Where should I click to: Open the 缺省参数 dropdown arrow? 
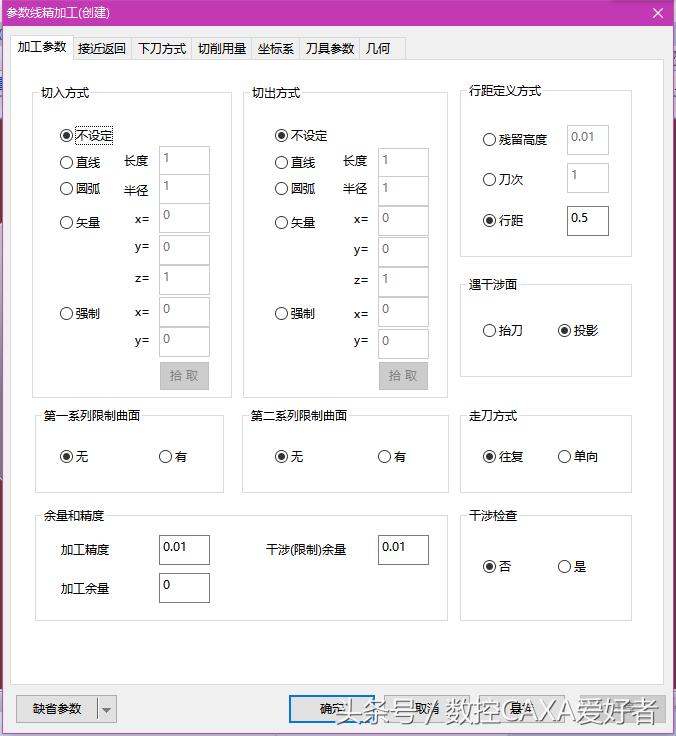(107, 709)
